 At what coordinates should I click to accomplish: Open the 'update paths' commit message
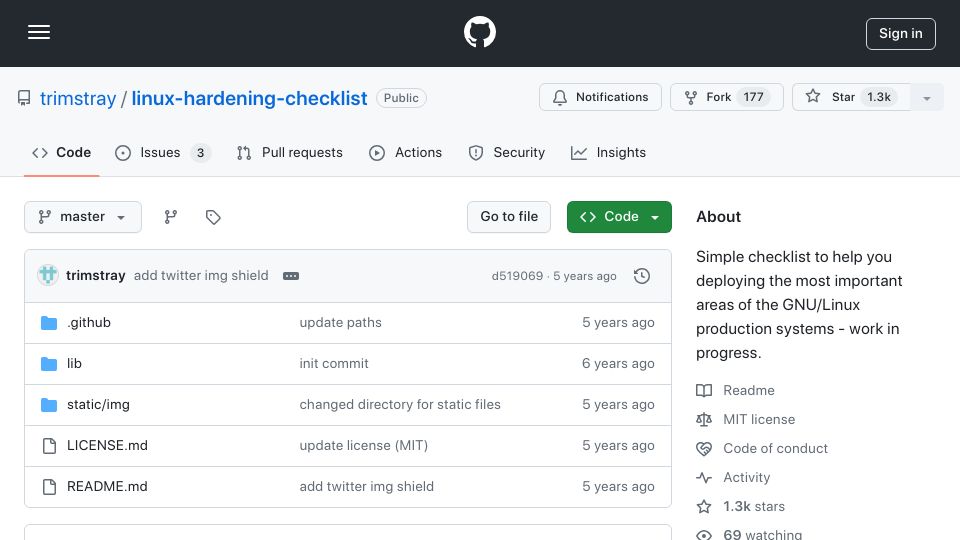click(x=340, y=323)
